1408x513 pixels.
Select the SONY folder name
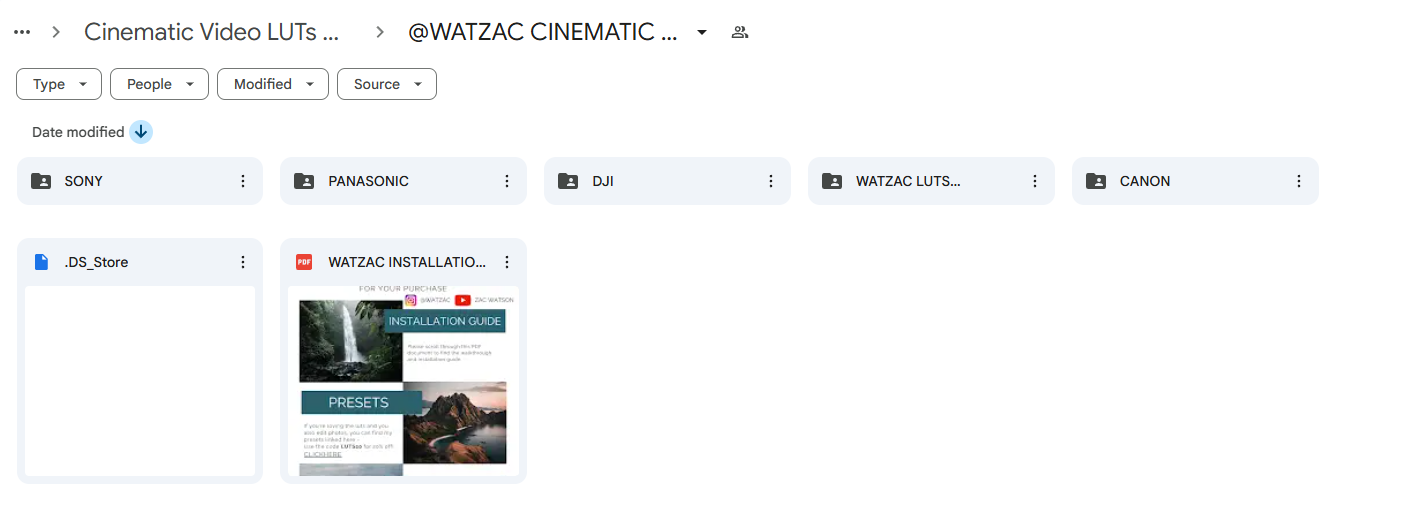[x=84, y=181]
